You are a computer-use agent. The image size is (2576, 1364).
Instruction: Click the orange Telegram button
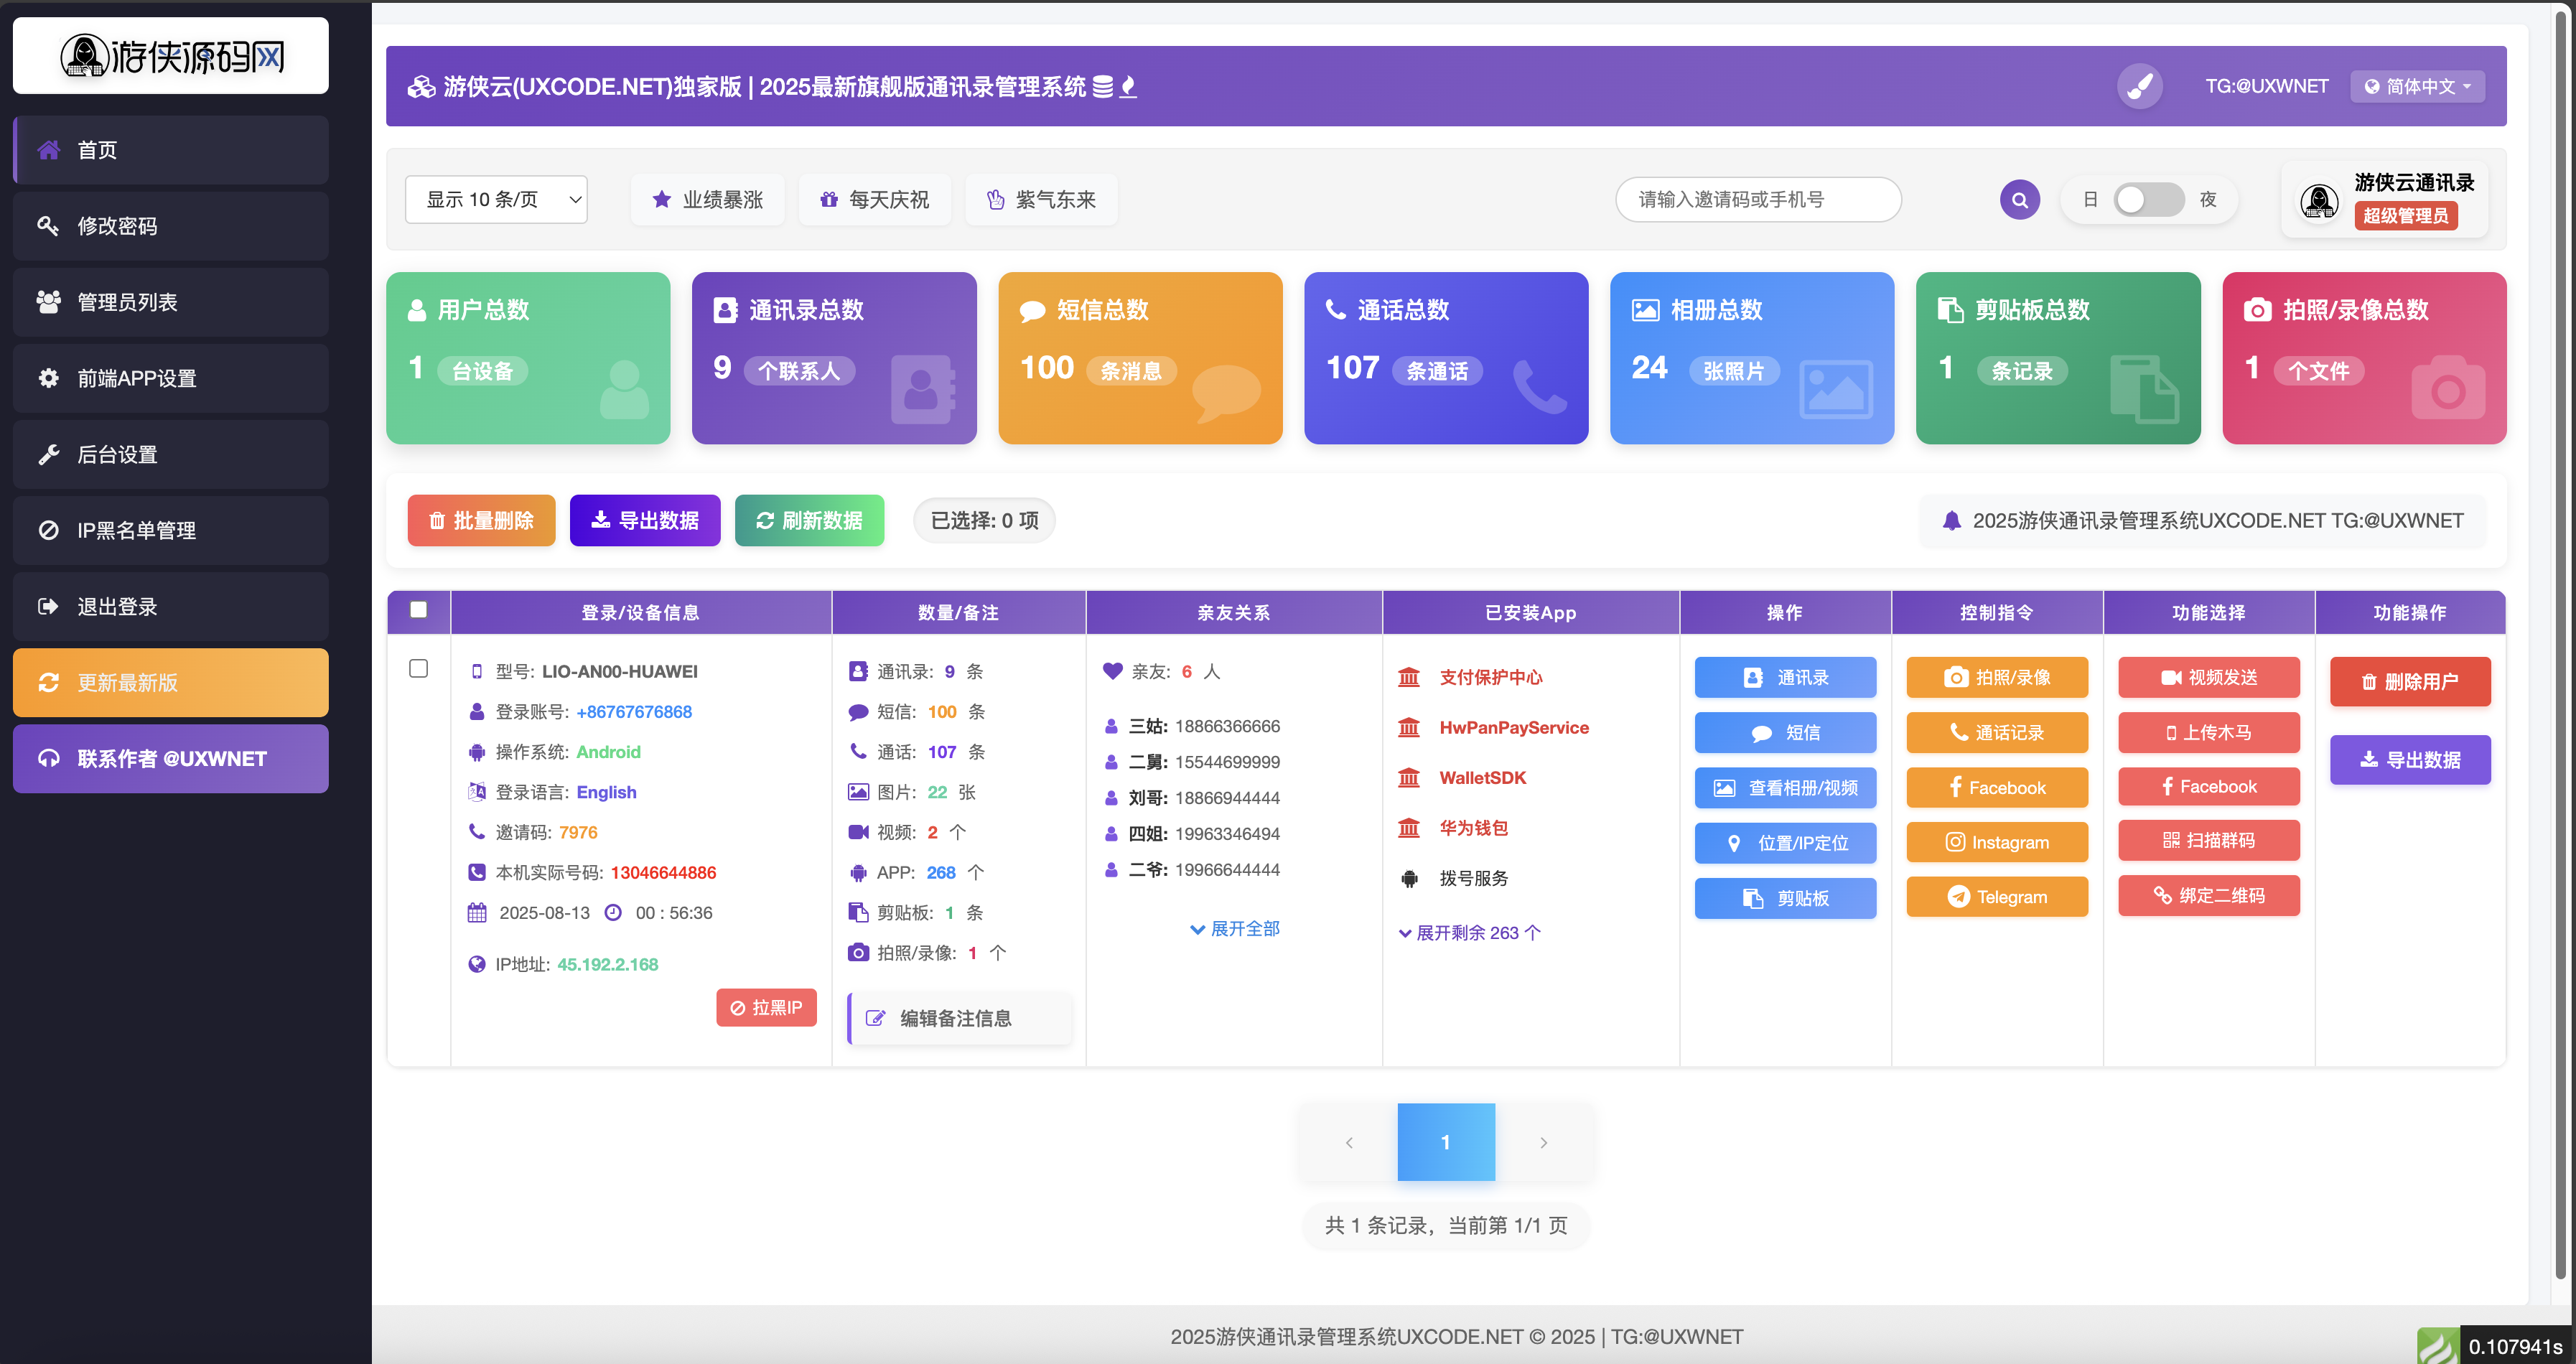click(x=1997, y=897)
